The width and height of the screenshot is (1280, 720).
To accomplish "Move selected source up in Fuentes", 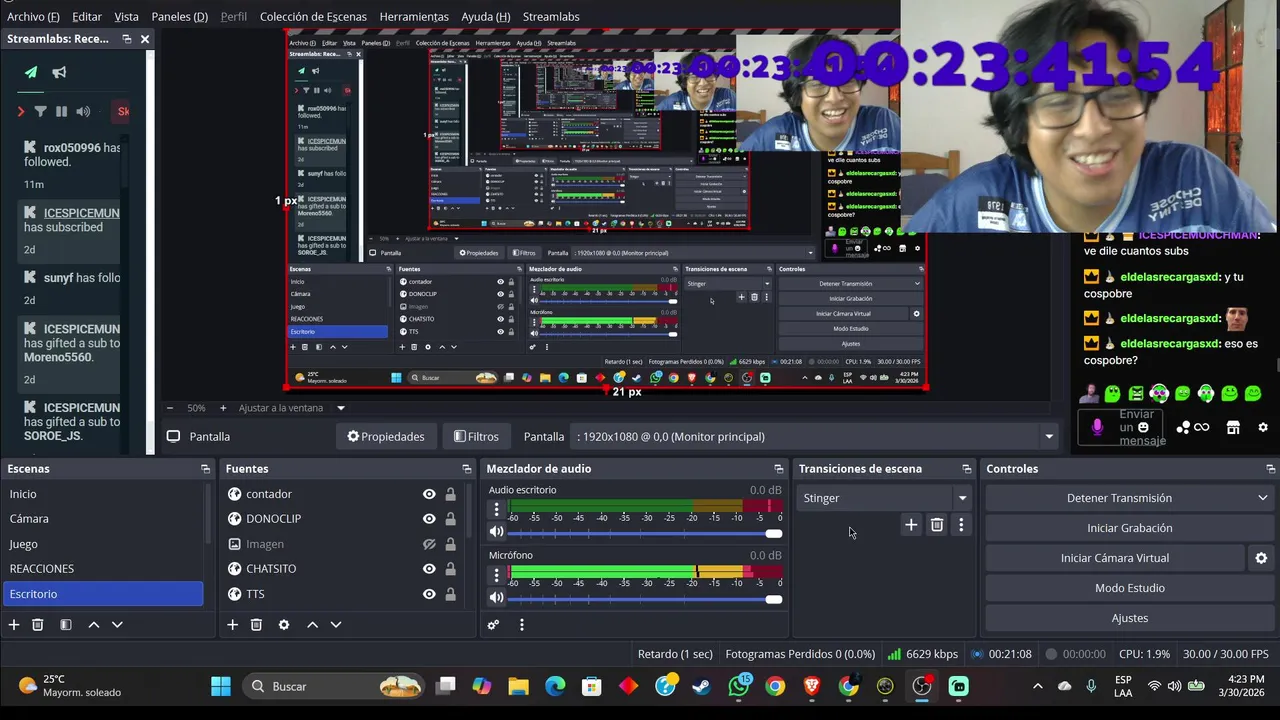I will pyautogui.click(x=312, y=625).
